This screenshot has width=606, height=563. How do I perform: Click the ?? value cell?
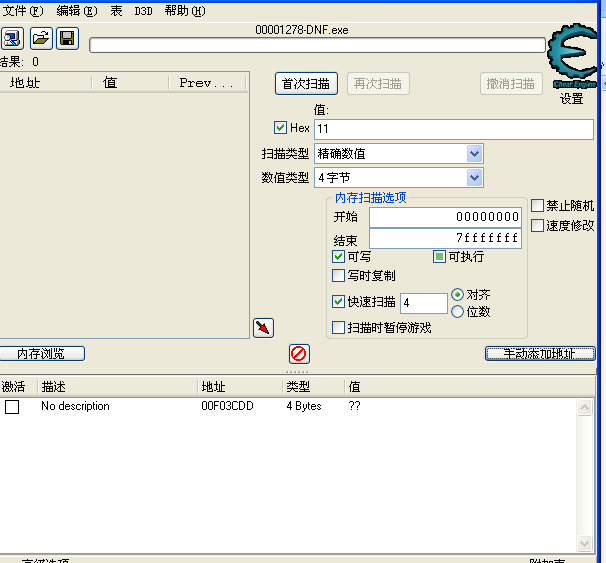354,406
